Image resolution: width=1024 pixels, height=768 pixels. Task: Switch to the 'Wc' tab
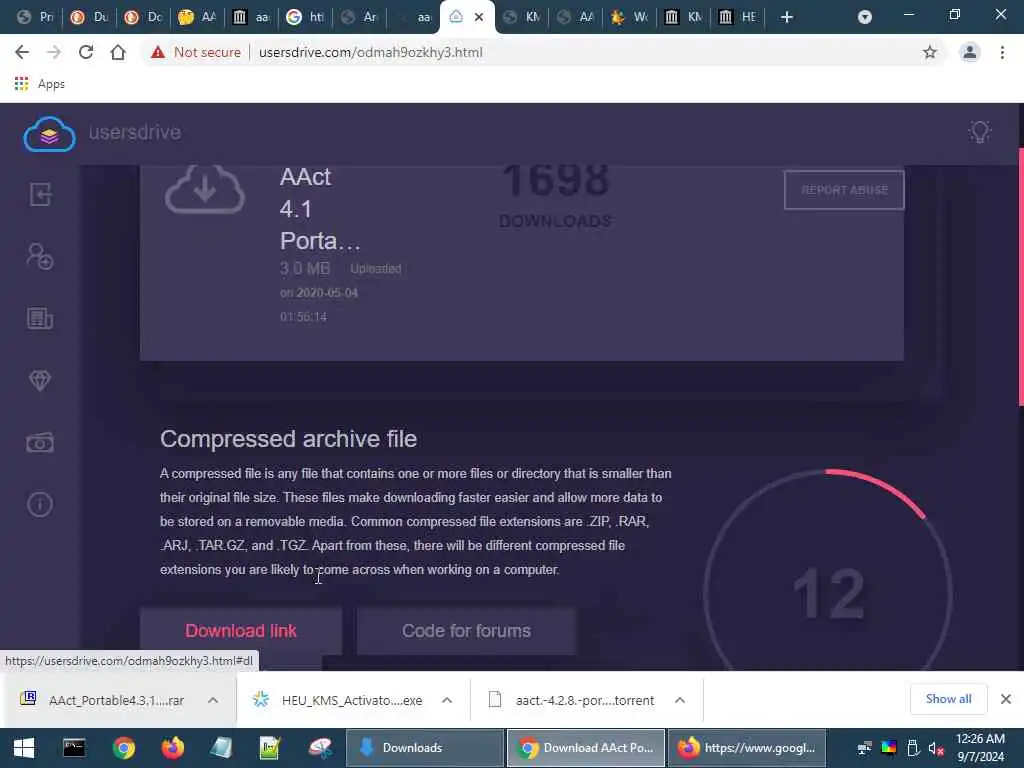(x=629, y=17)
